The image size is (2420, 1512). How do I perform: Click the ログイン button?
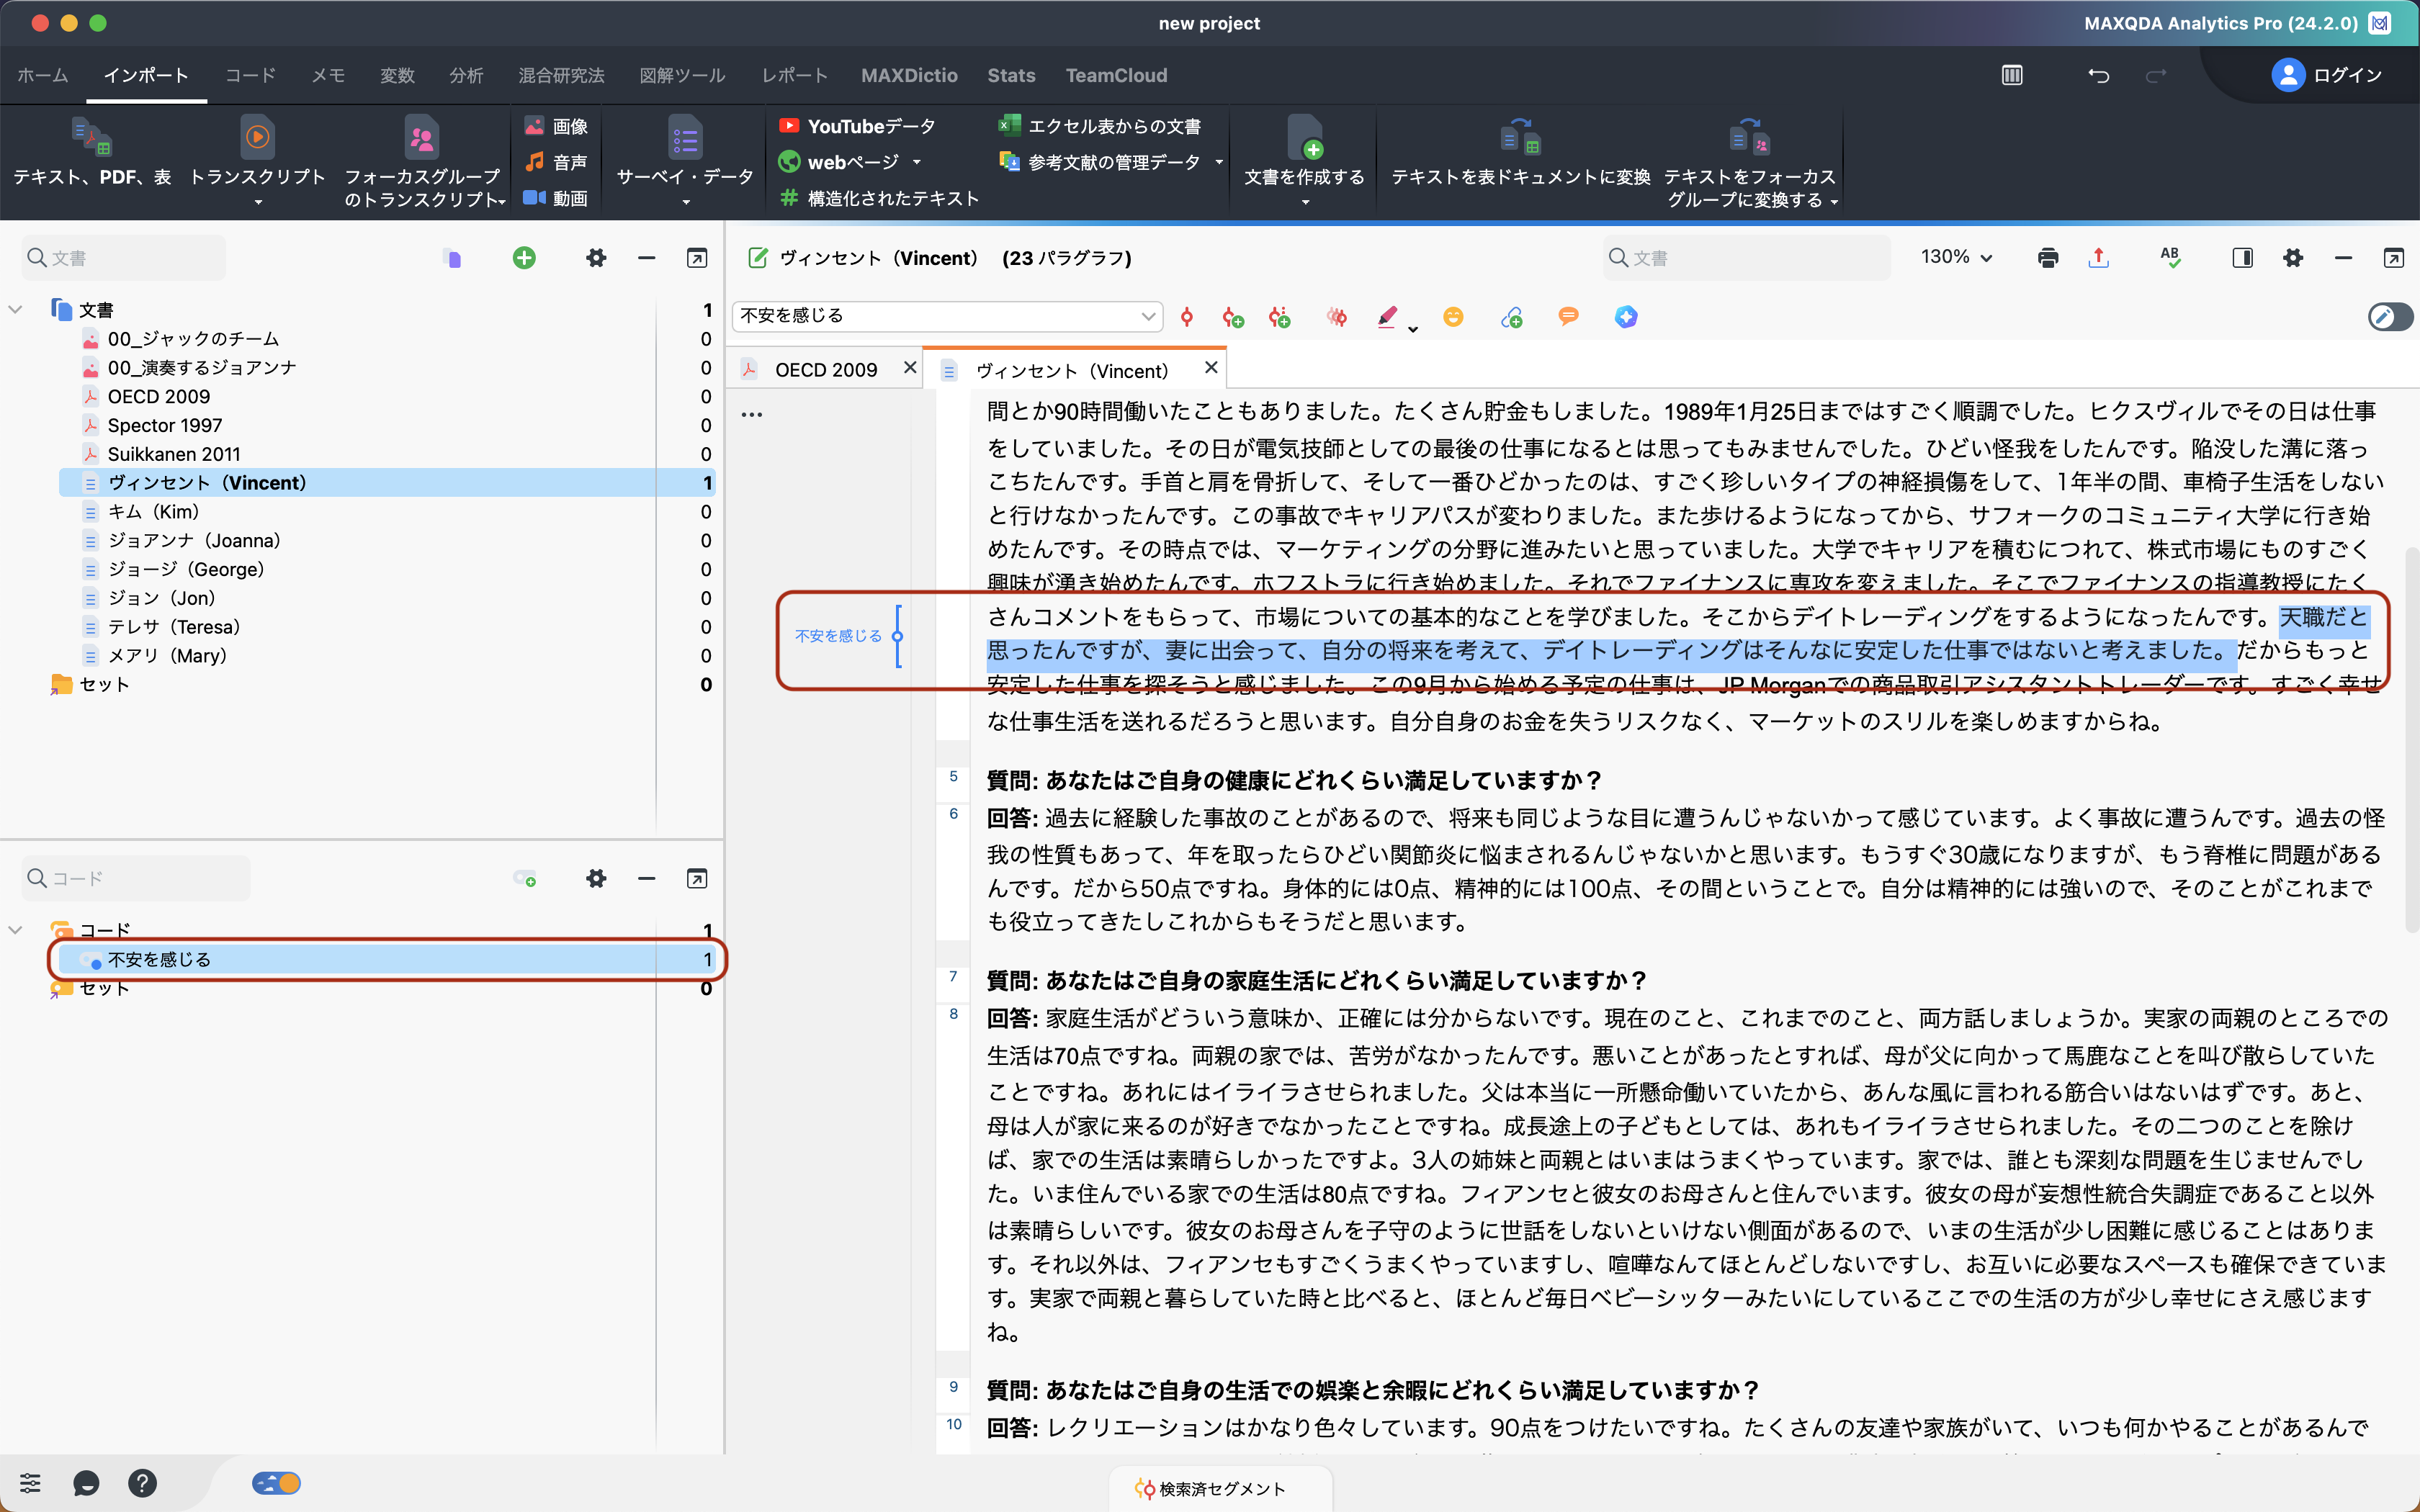tap(2326, 76)
